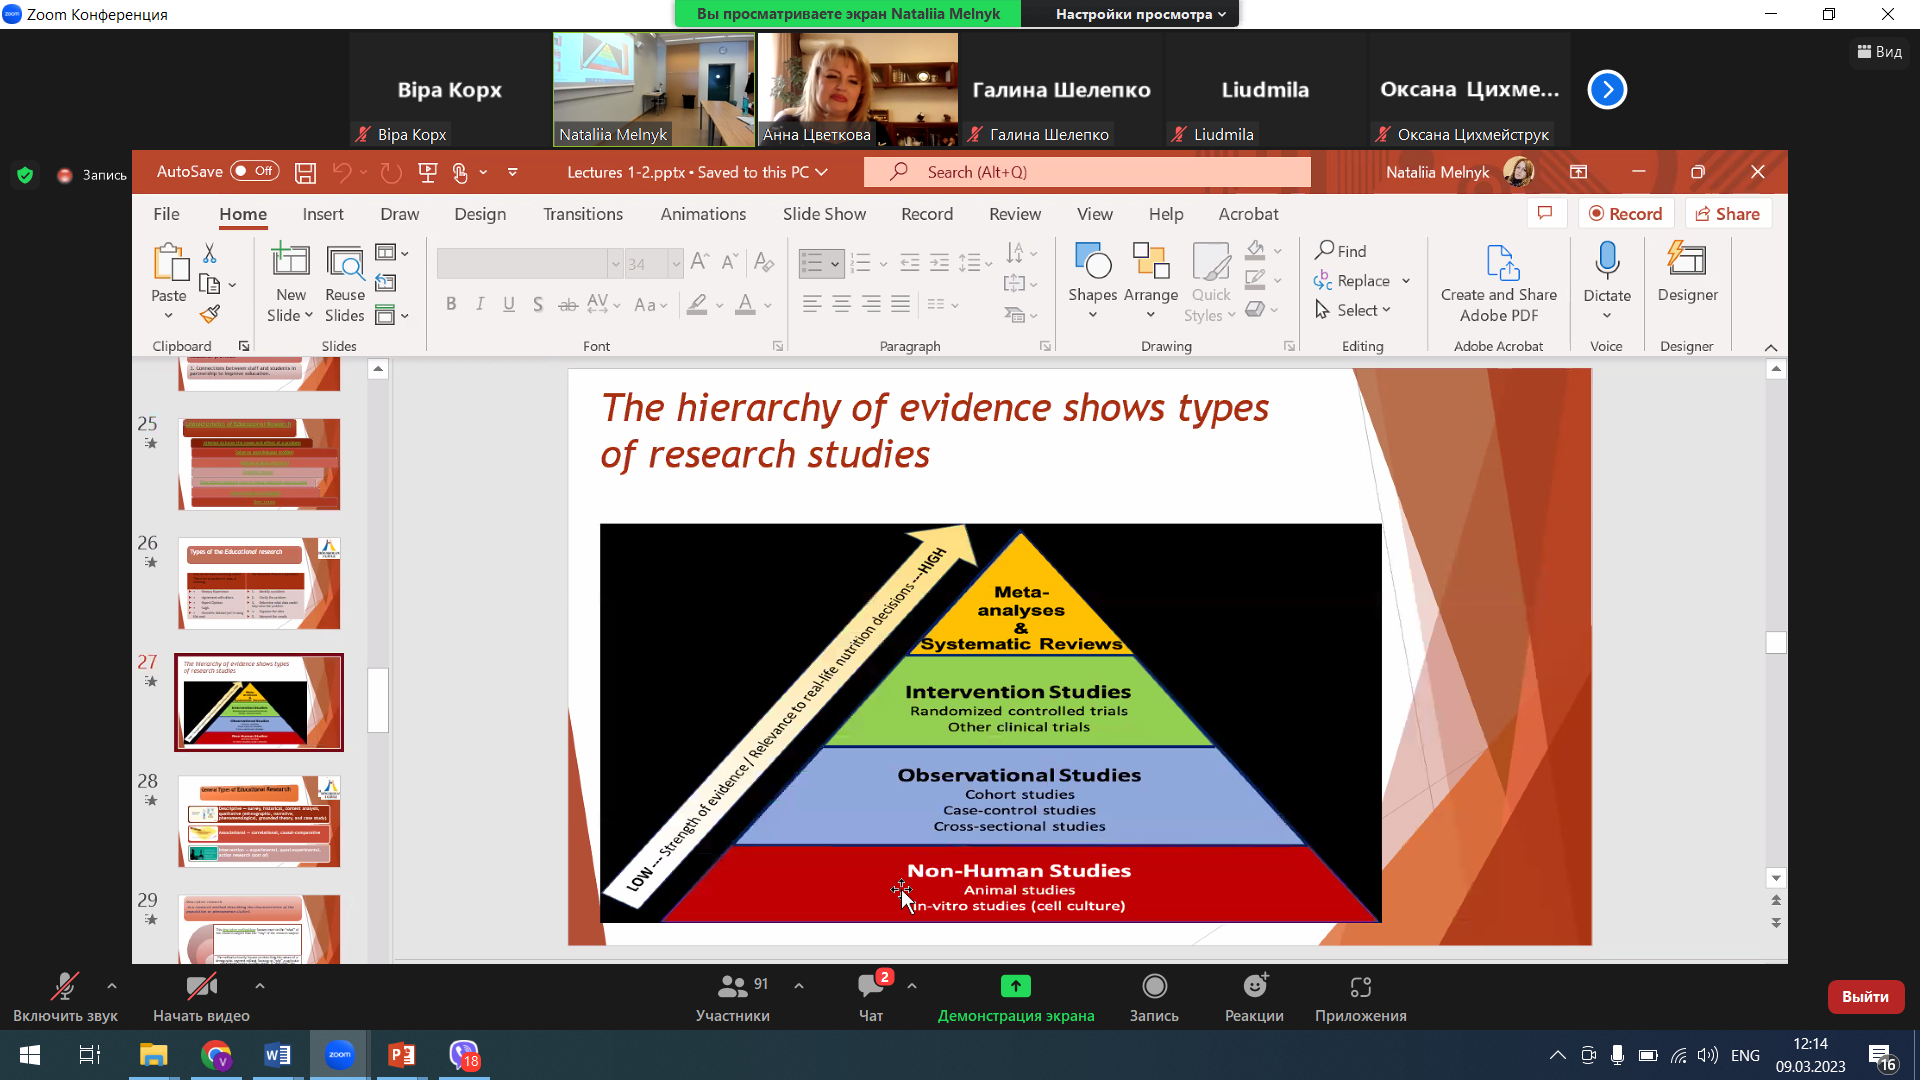Click Create and Share Adobe PDF icon

point(1500,262)
